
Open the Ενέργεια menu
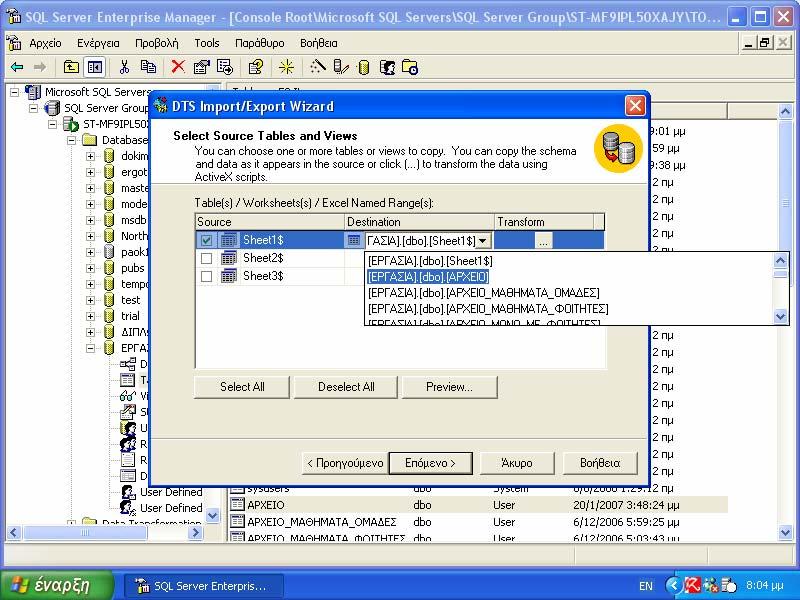[x=98, y=43]
